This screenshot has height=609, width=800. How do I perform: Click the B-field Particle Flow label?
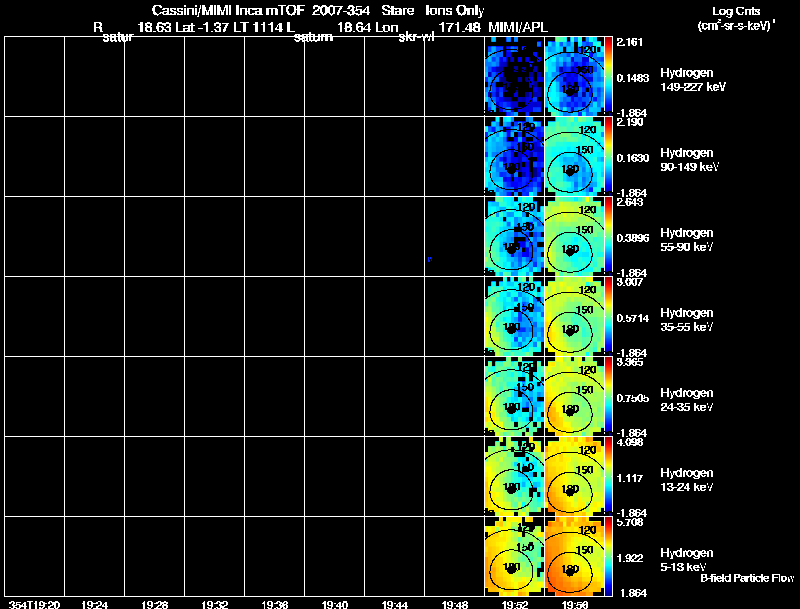click(x=747, y=578)
